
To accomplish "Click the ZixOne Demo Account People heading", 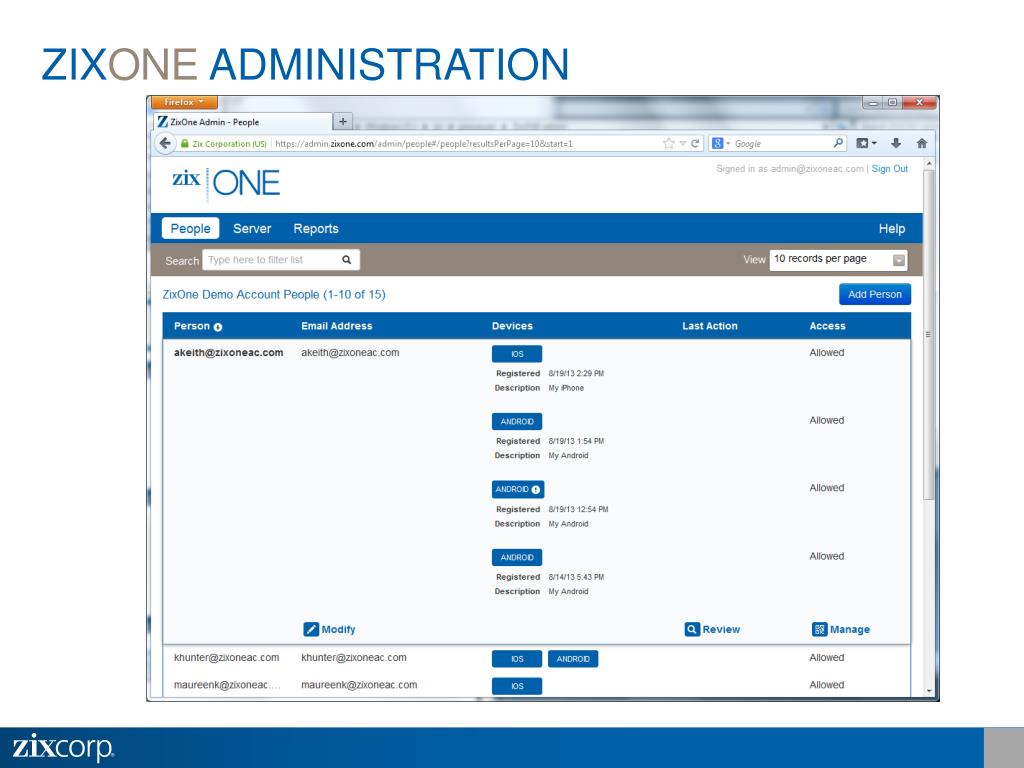I will pyautogui.click(x=274, y=295).
